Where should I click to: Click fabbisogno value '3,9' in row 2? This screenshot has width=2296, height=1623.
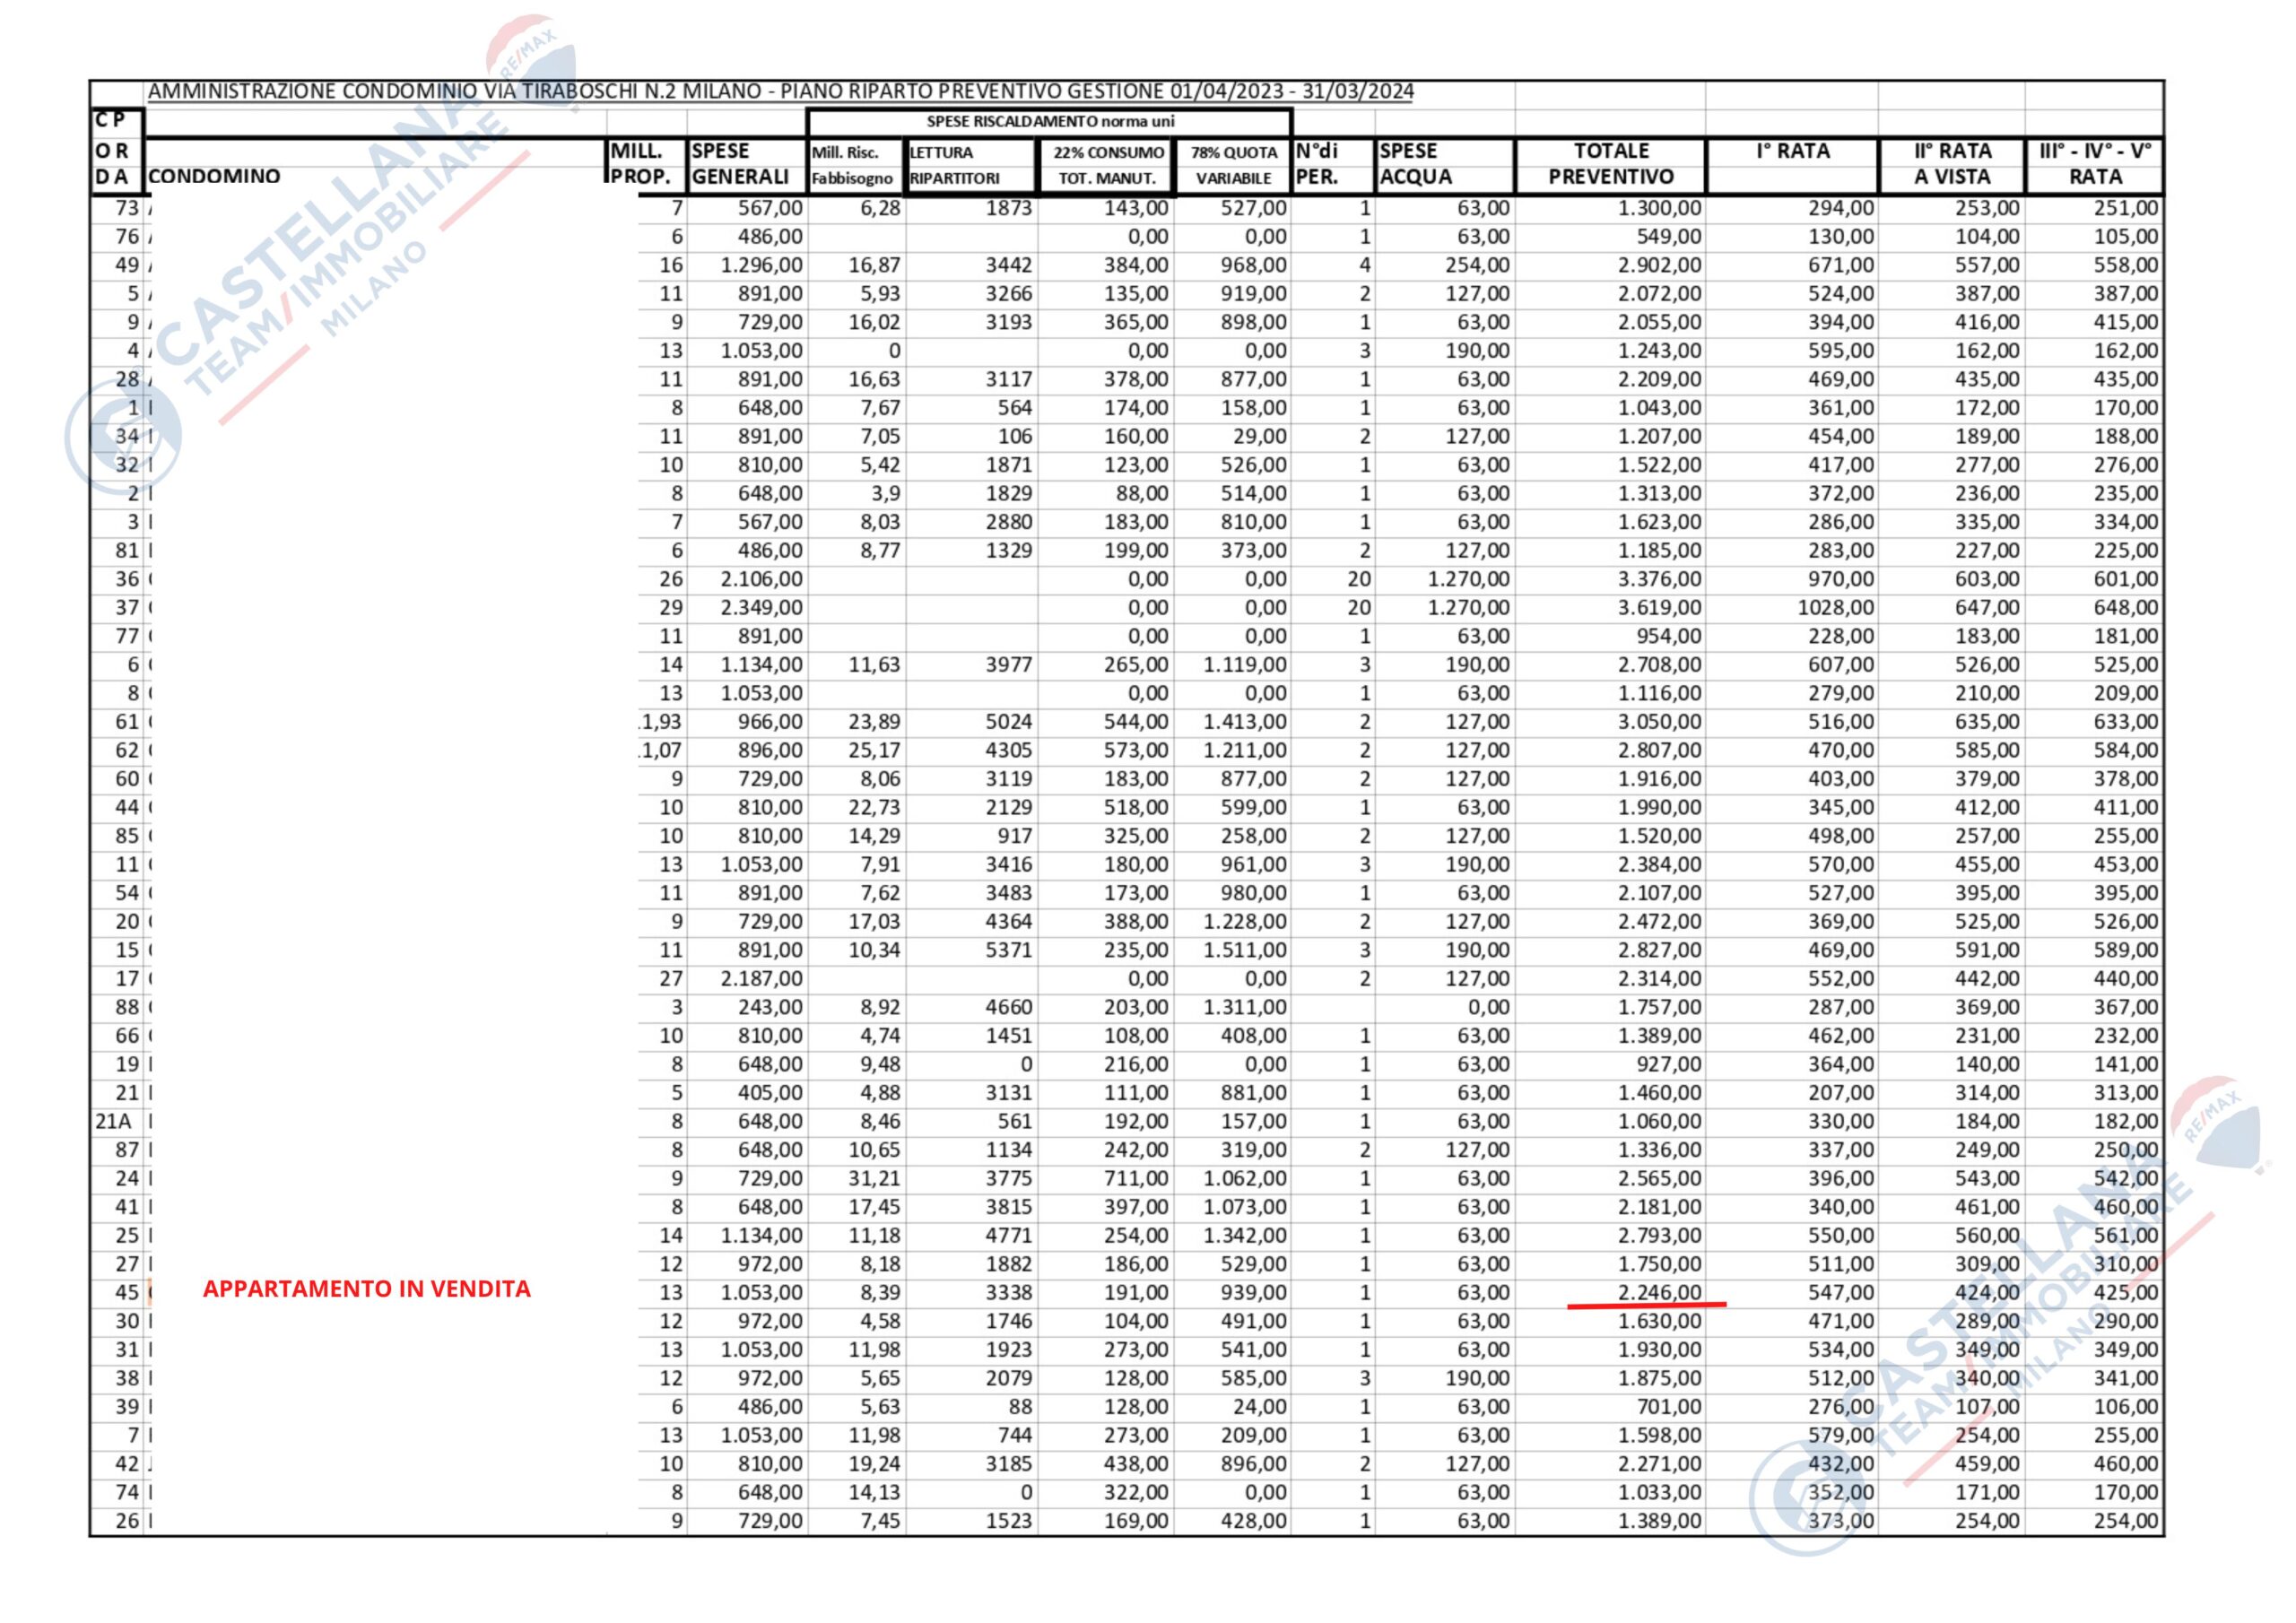pyautogui.click(x=885, y=494)
